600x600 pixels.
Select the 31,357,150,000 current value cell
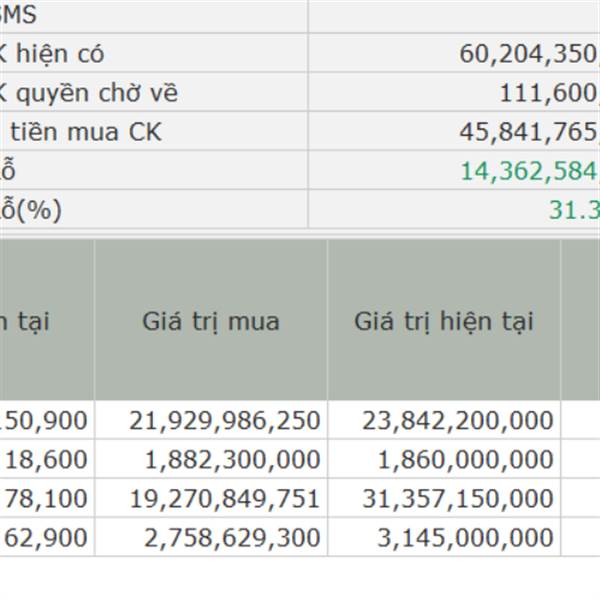444,498
